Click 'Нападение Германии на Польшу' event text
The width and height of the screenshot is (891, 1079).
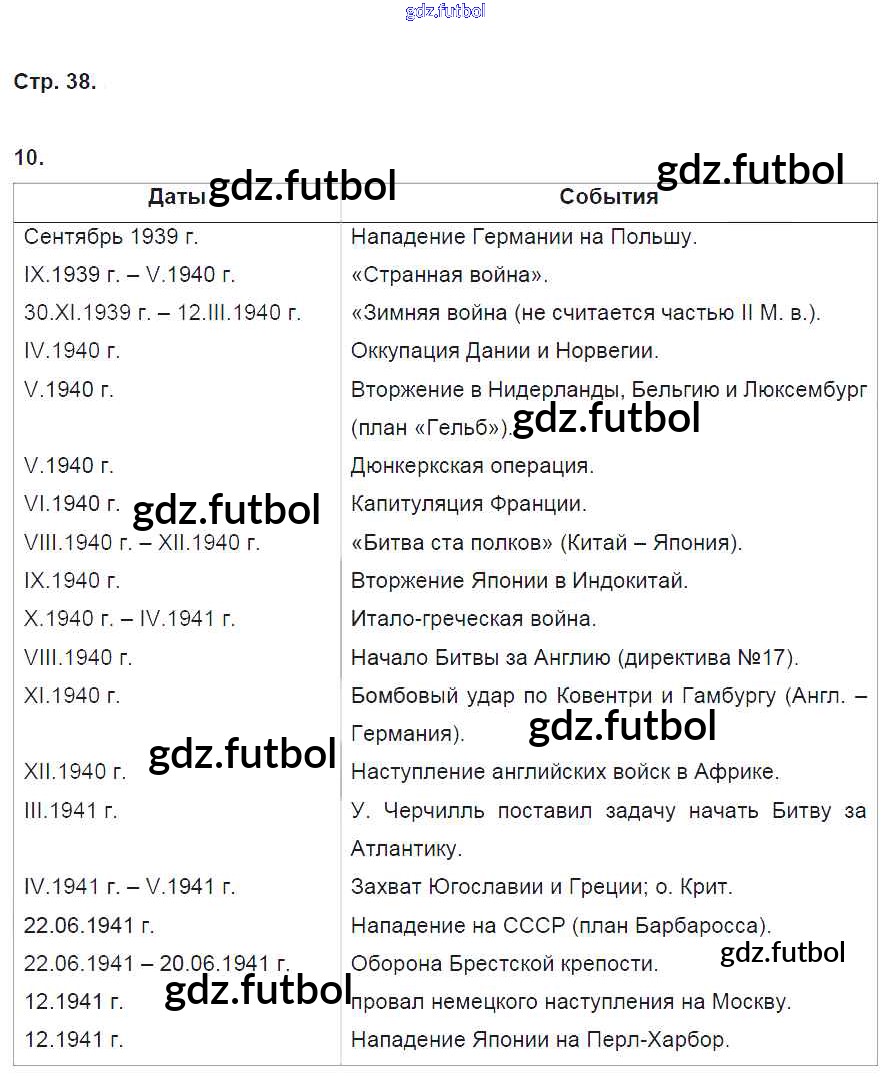524,237
